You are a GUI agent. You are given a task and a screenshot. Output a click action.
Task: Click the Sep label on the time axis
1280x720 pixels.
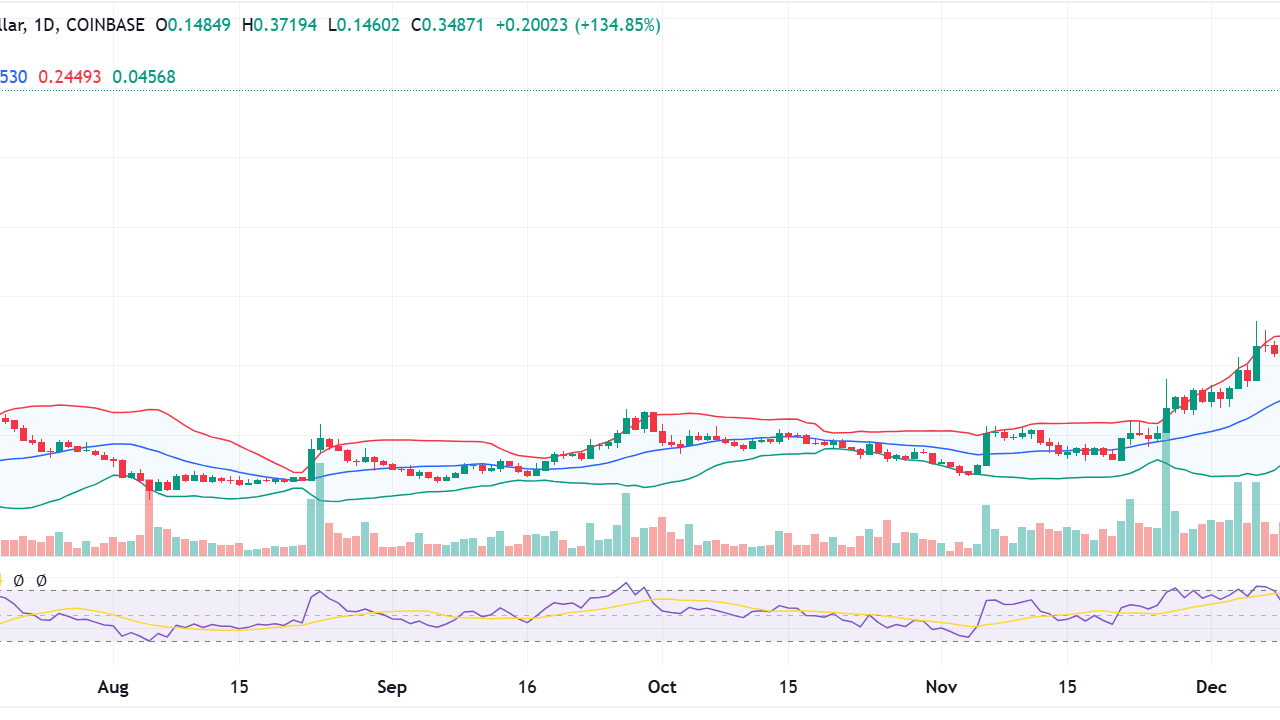(392, 687)
